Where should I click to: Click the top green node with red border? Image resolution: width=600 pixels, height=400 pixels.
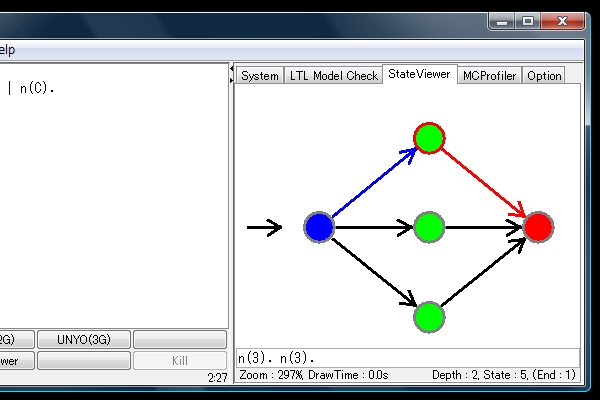tap(429, 137)
